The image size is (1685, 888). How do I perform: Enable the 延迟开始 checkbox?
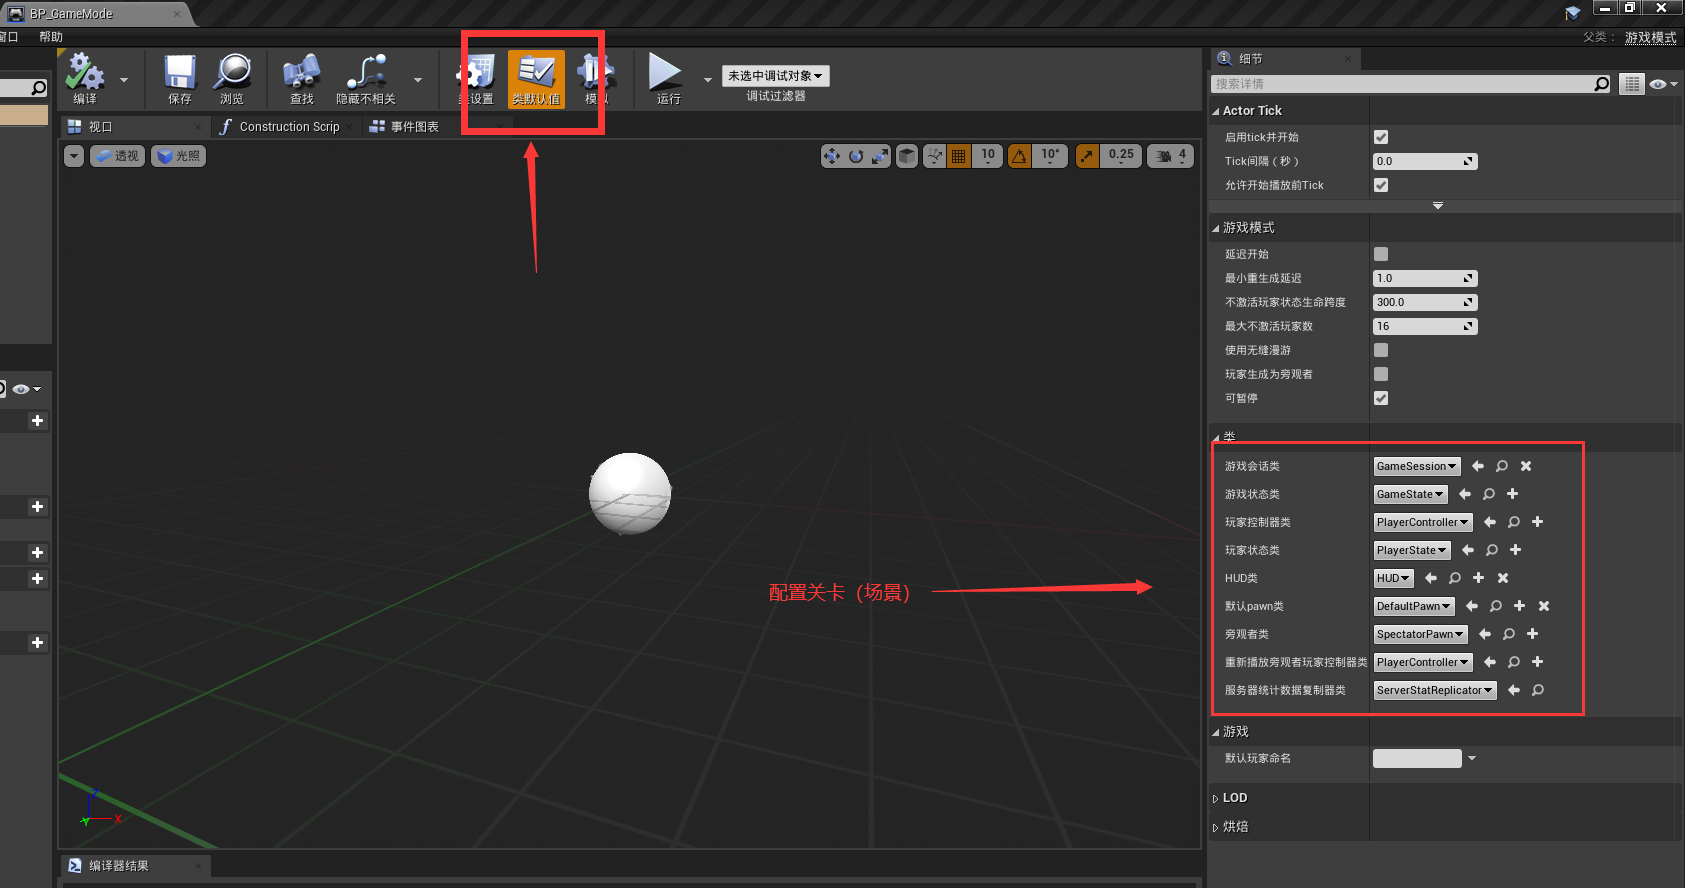click(x=1381, y=254)
